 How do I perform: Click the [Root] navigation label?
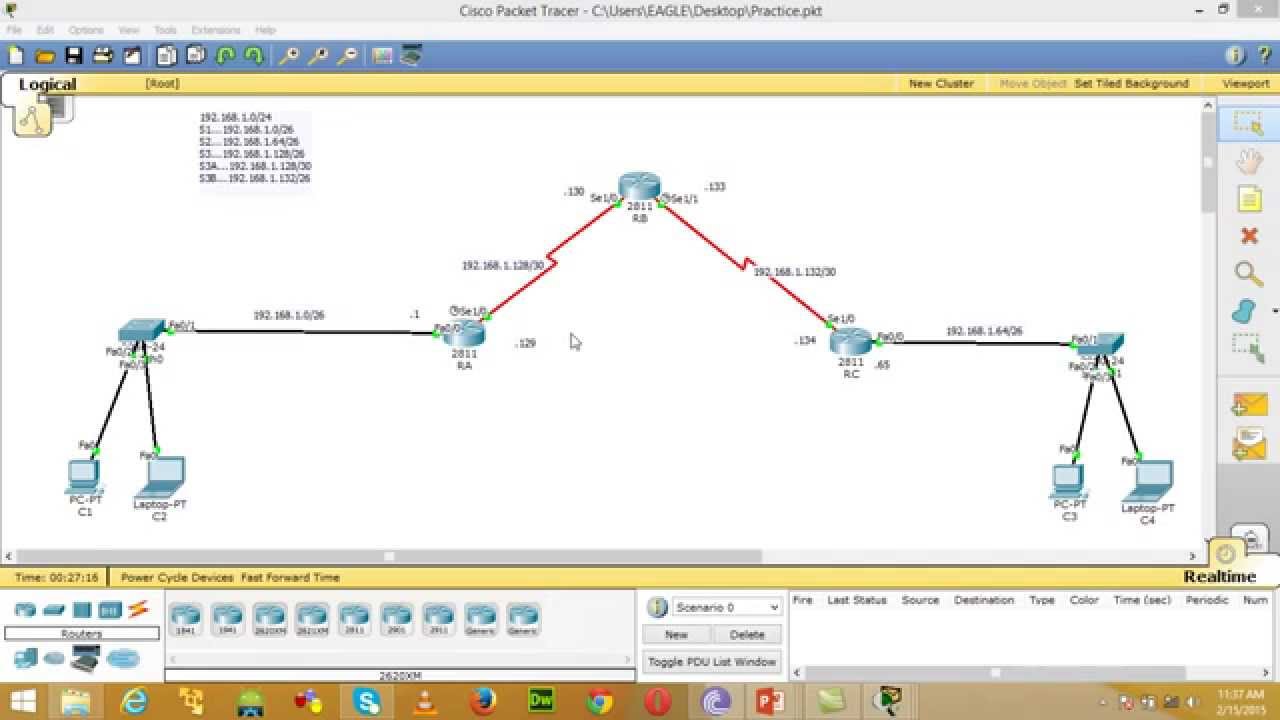(x=162, y=83)
